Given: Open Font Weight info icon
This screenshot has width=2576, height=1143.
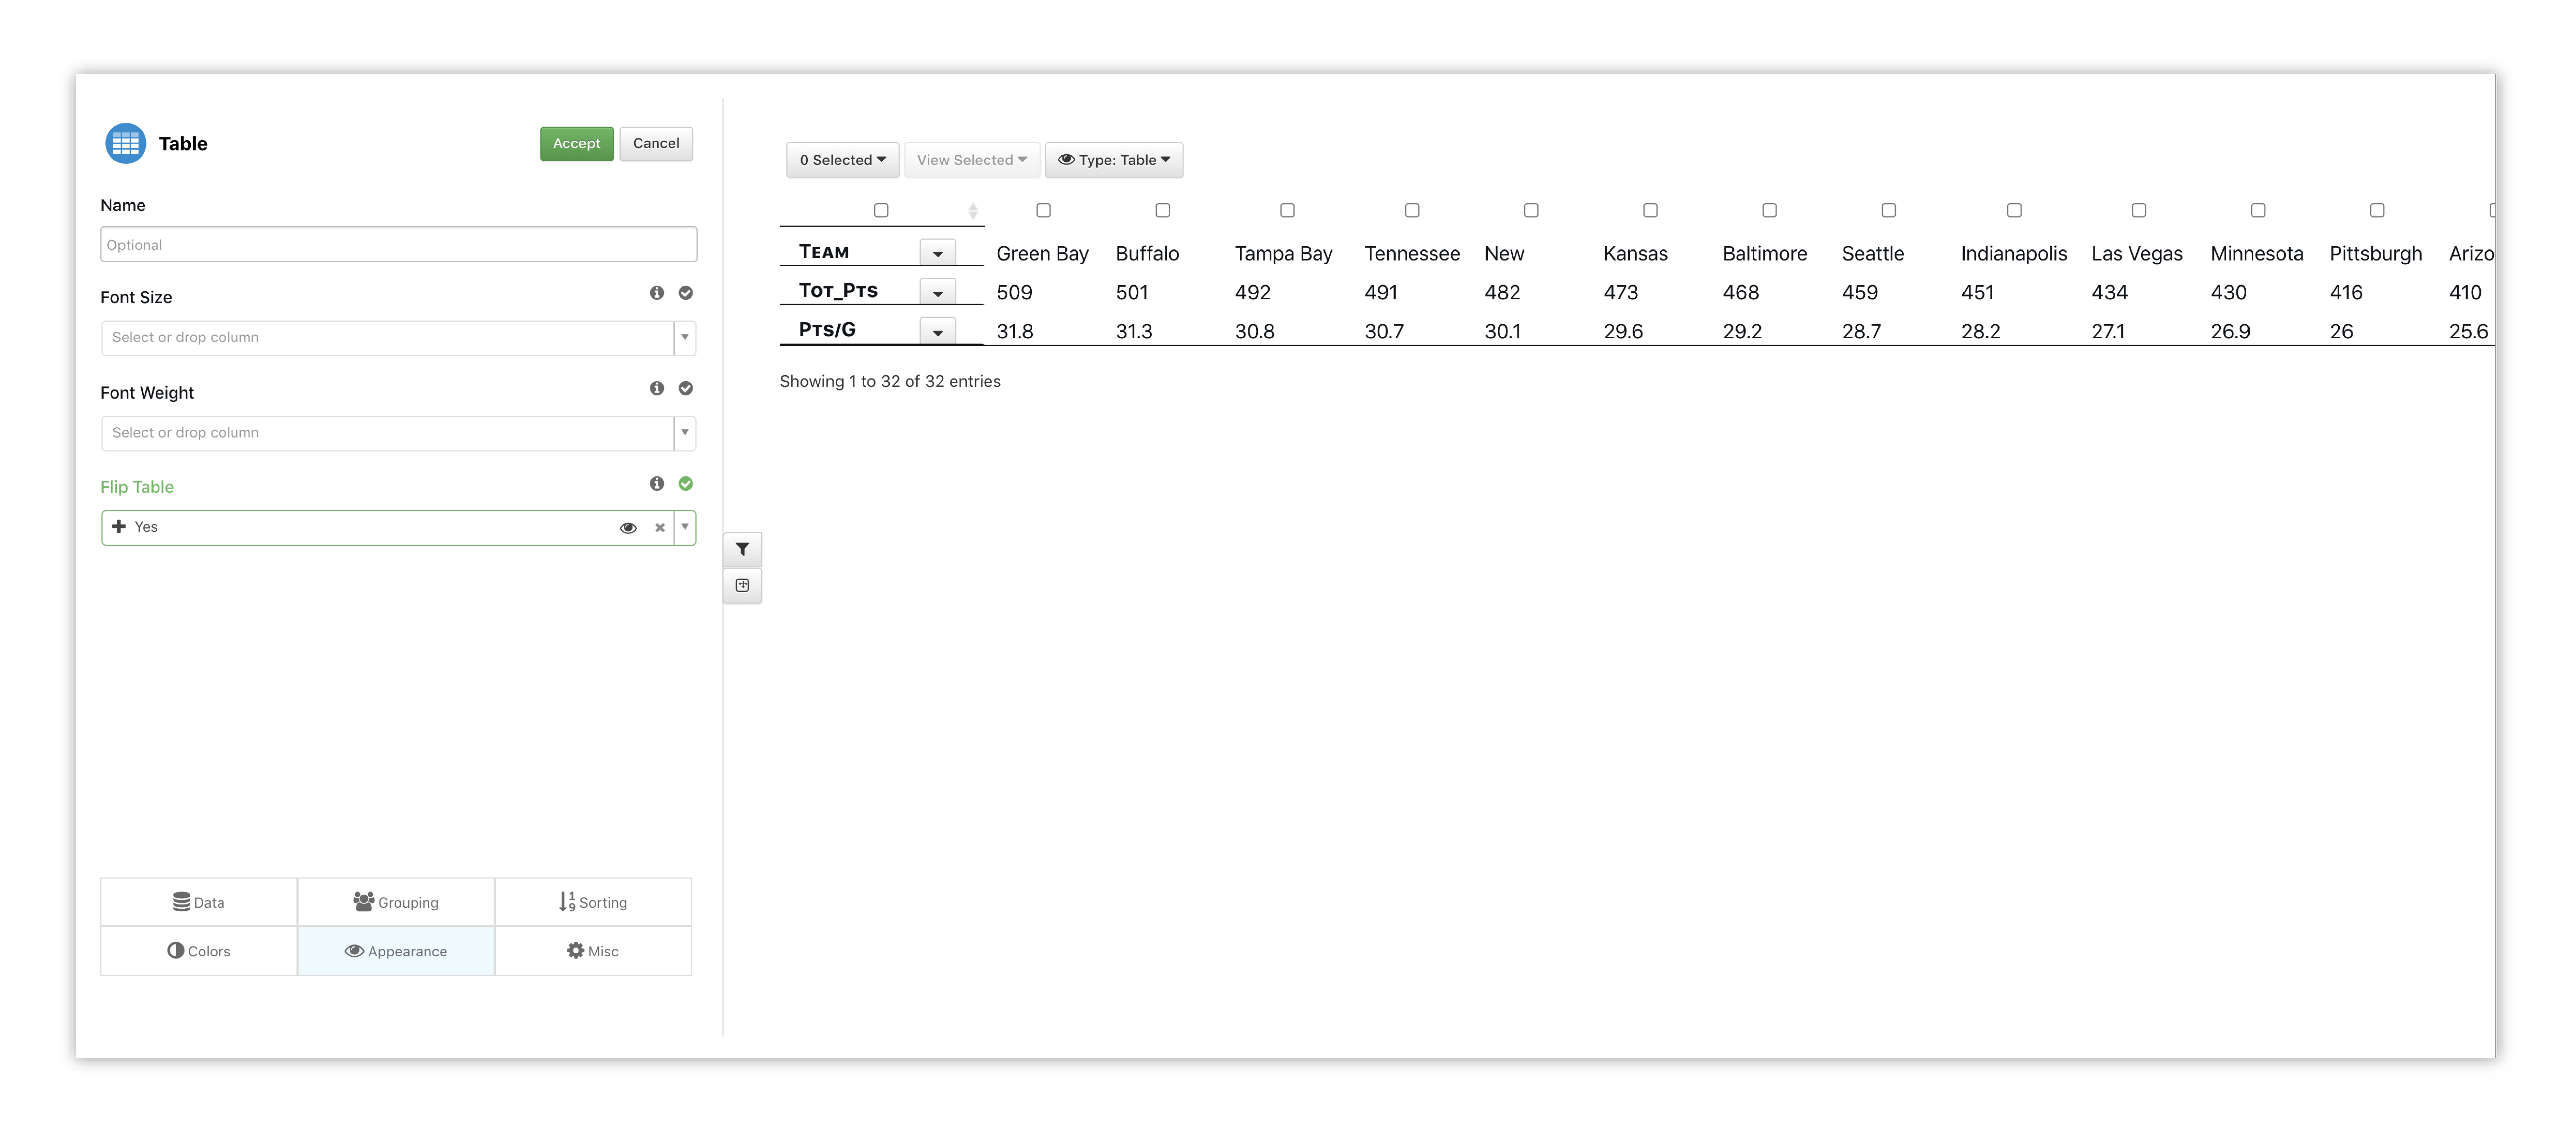Looking at the screenshot, I should click(657, 388).
